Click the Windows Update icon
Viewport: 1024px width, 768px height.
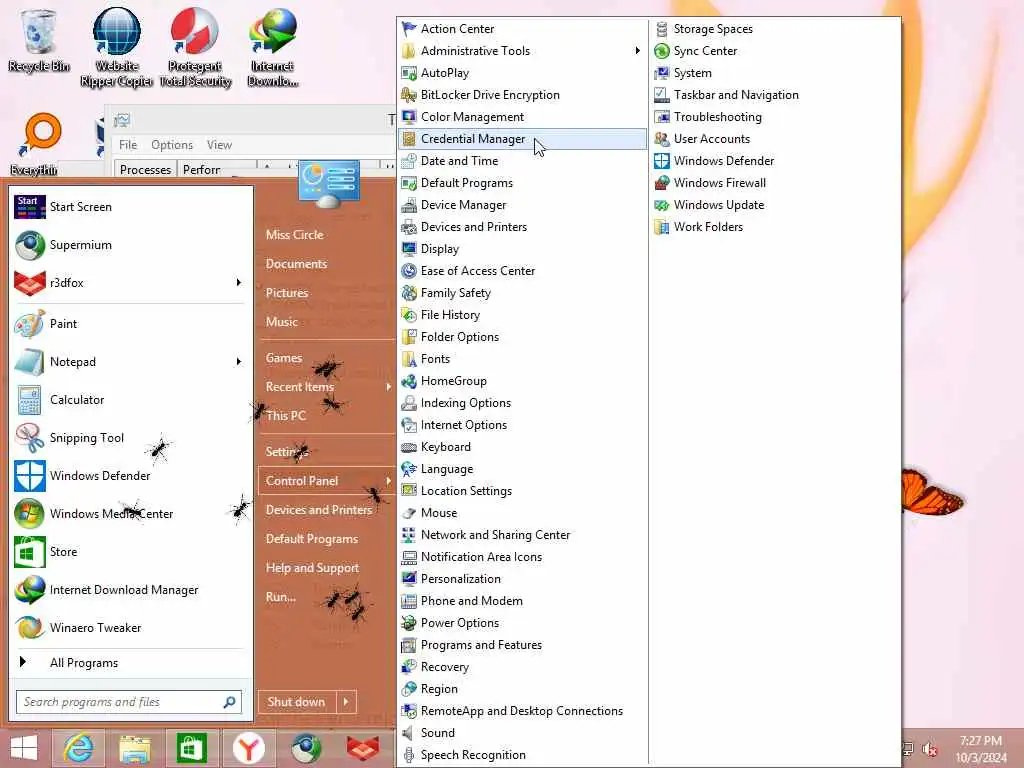pyautogui.click(x=662, y=205)
